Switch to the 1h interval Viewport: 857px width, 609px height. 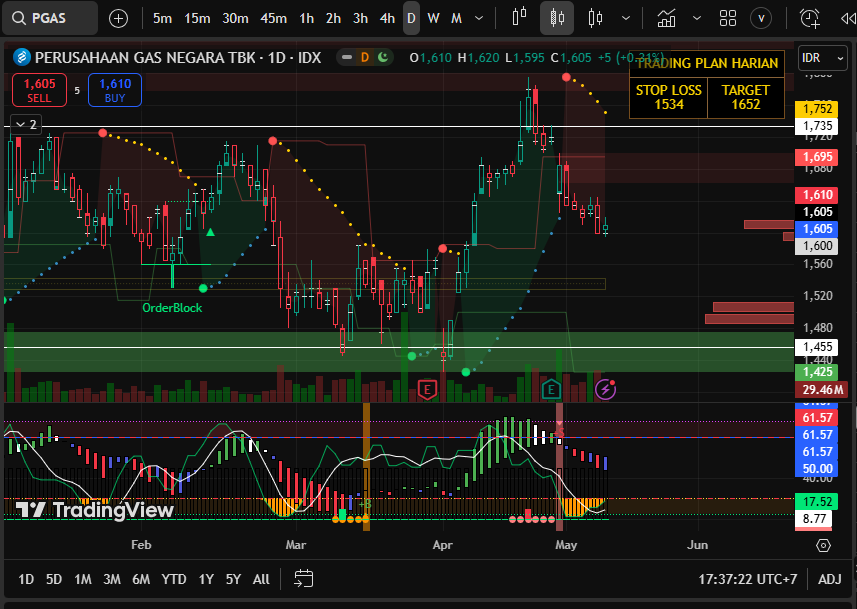coord(307,19)
